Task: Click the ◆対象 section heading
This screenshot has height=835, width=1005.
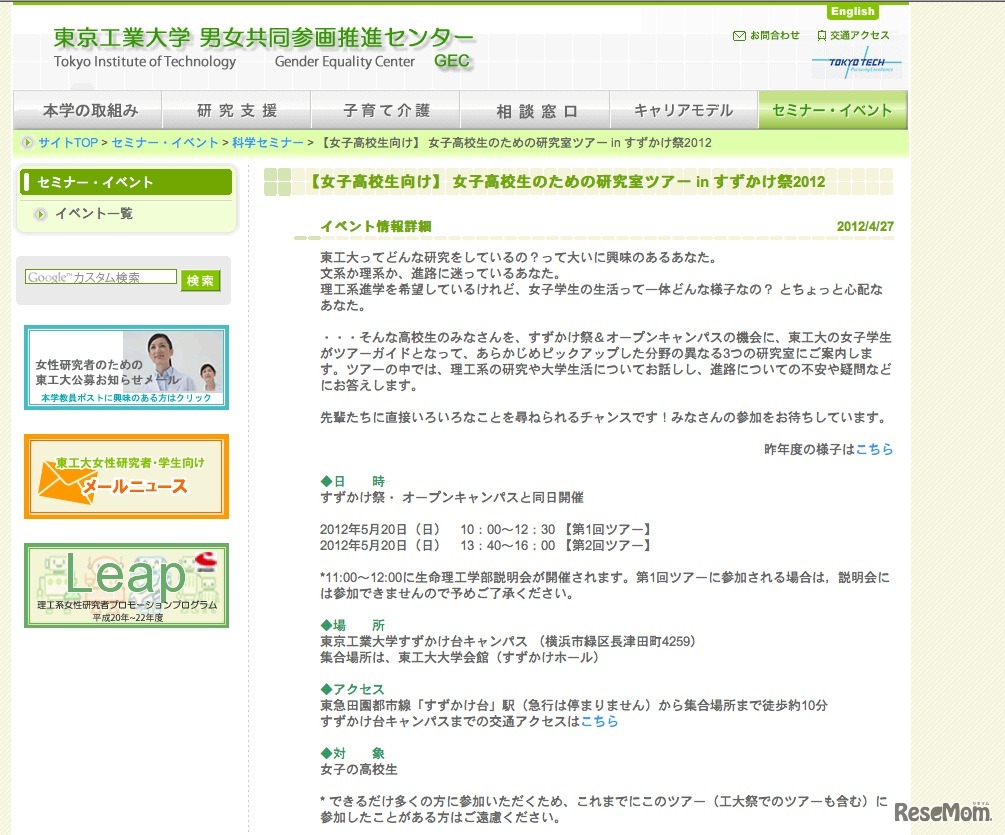Action: click(x=353, y=753)
